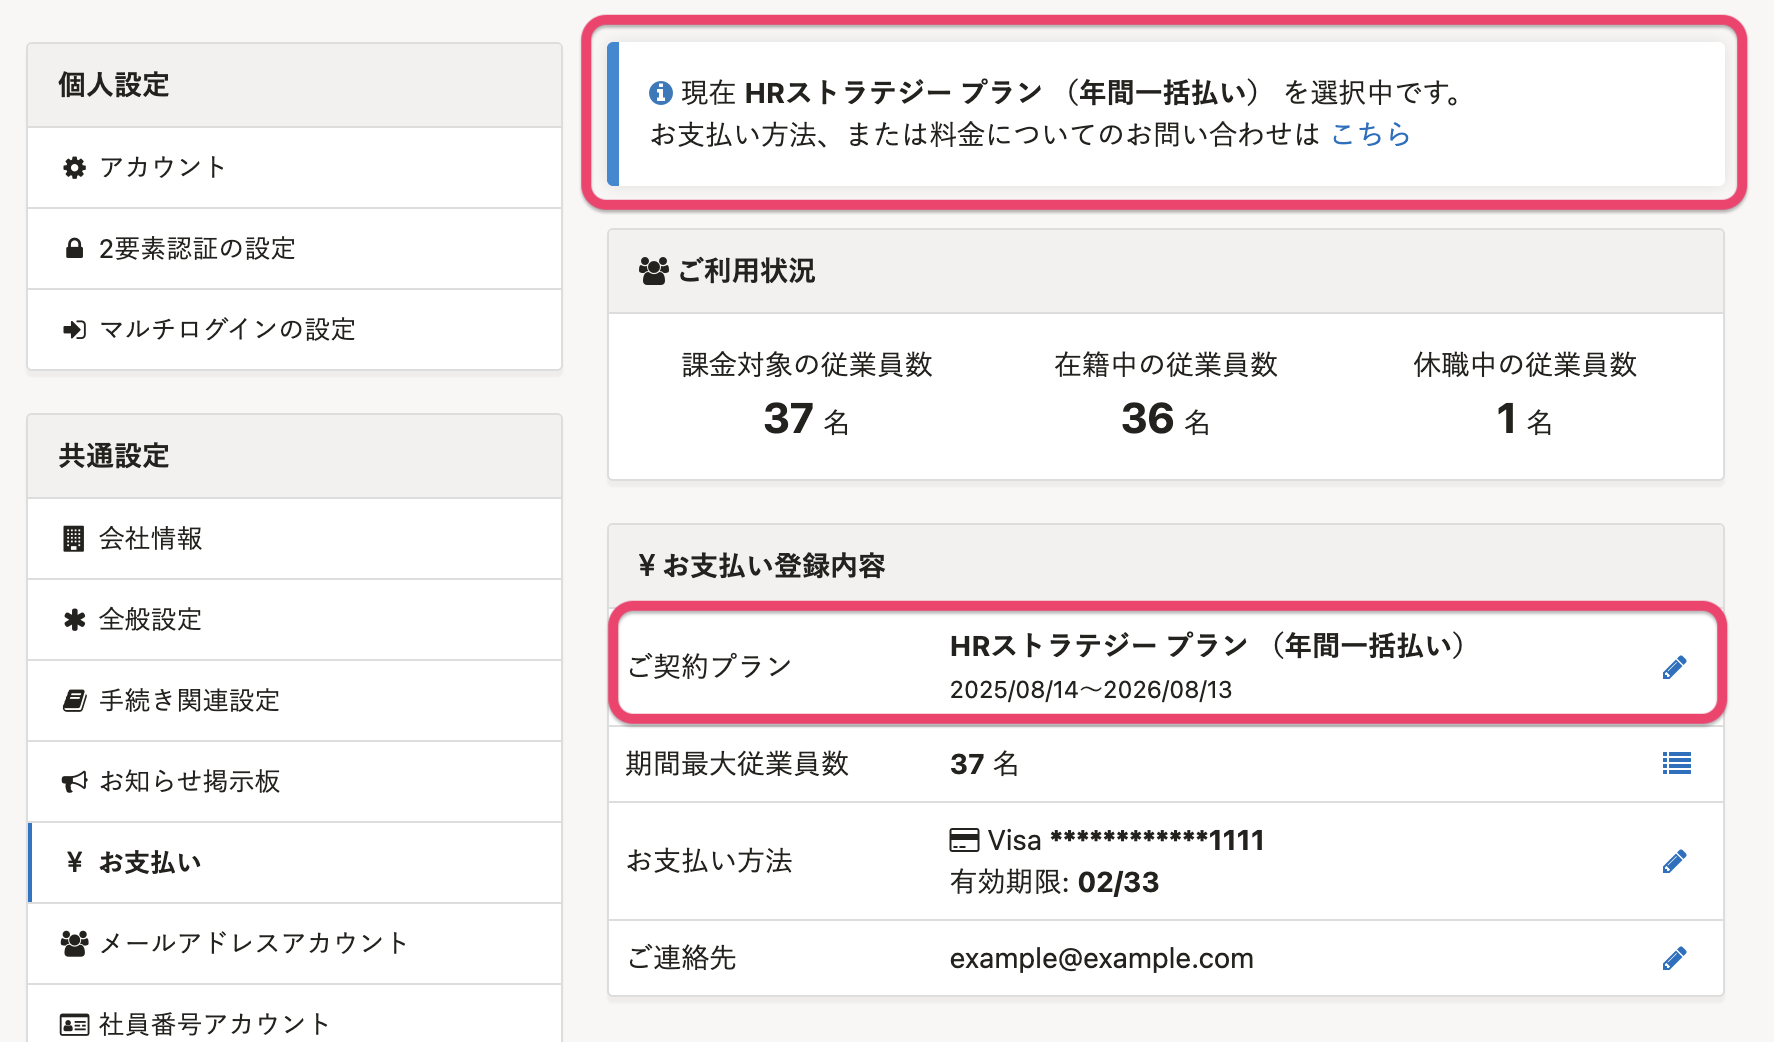This screenshot has width=1774, height=1042.
Task: Select 全般設定 from 共通設定 menu
Action: [150, 620]
